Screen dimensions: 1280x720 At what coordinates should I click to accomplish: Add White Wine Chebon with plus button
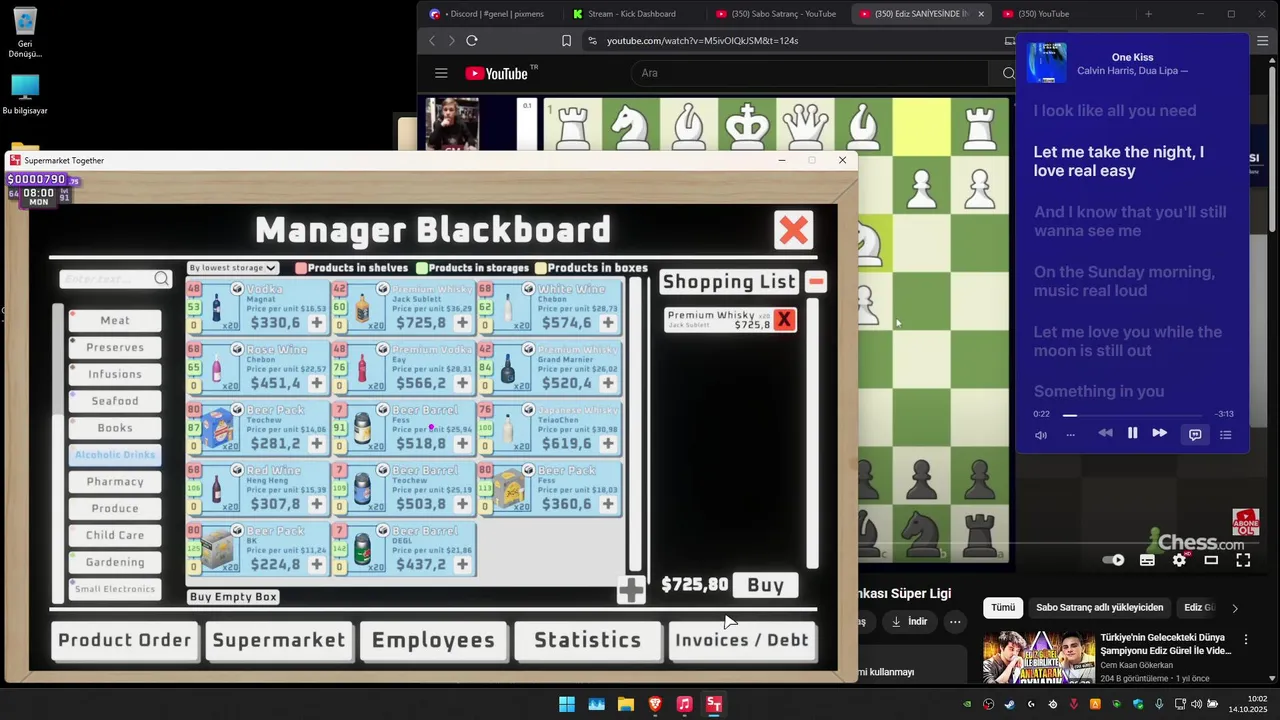coord(608,323)
